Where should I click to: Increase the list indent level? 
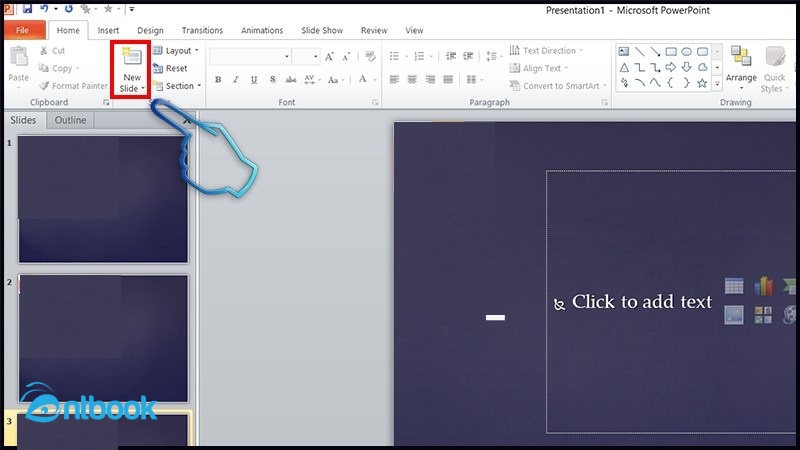tap(468, 56)
